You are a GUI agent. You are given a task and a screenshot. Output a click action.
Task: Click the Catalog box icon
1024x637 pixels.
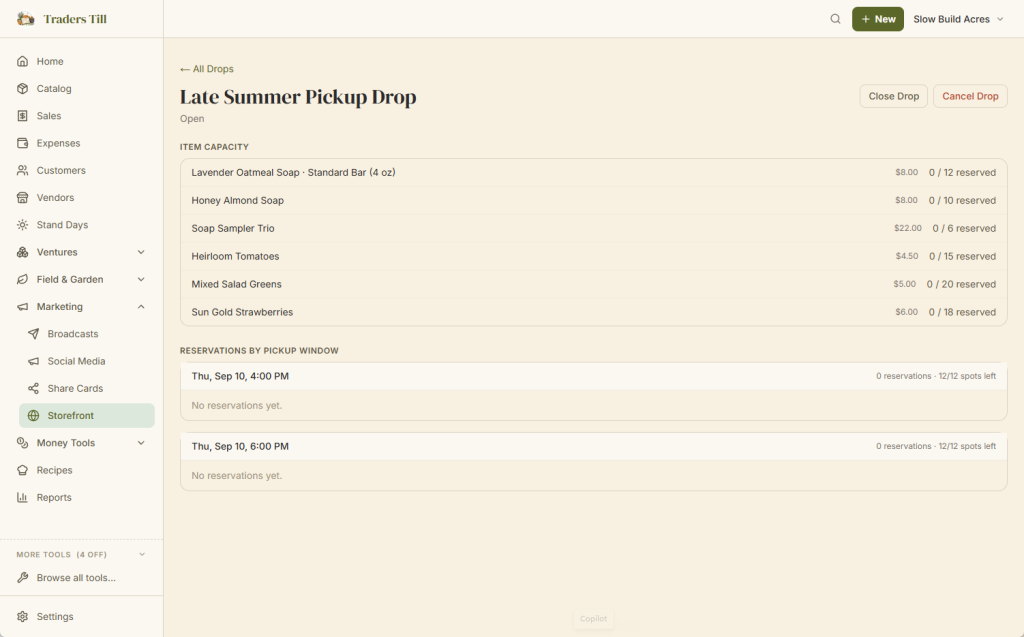[22, 89]
